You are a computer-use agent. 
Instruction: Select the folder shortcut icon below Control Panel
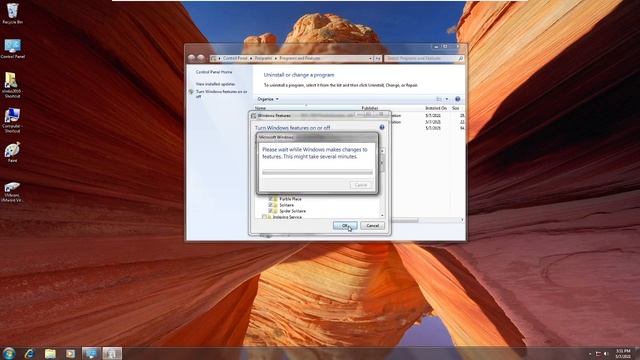(x=11, y=85)
